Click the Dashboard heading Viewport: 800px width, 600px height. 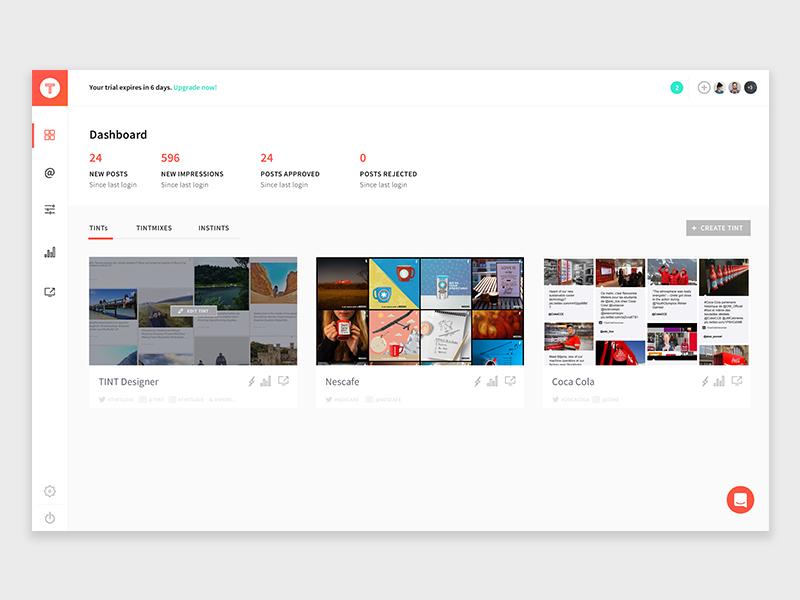118,135
